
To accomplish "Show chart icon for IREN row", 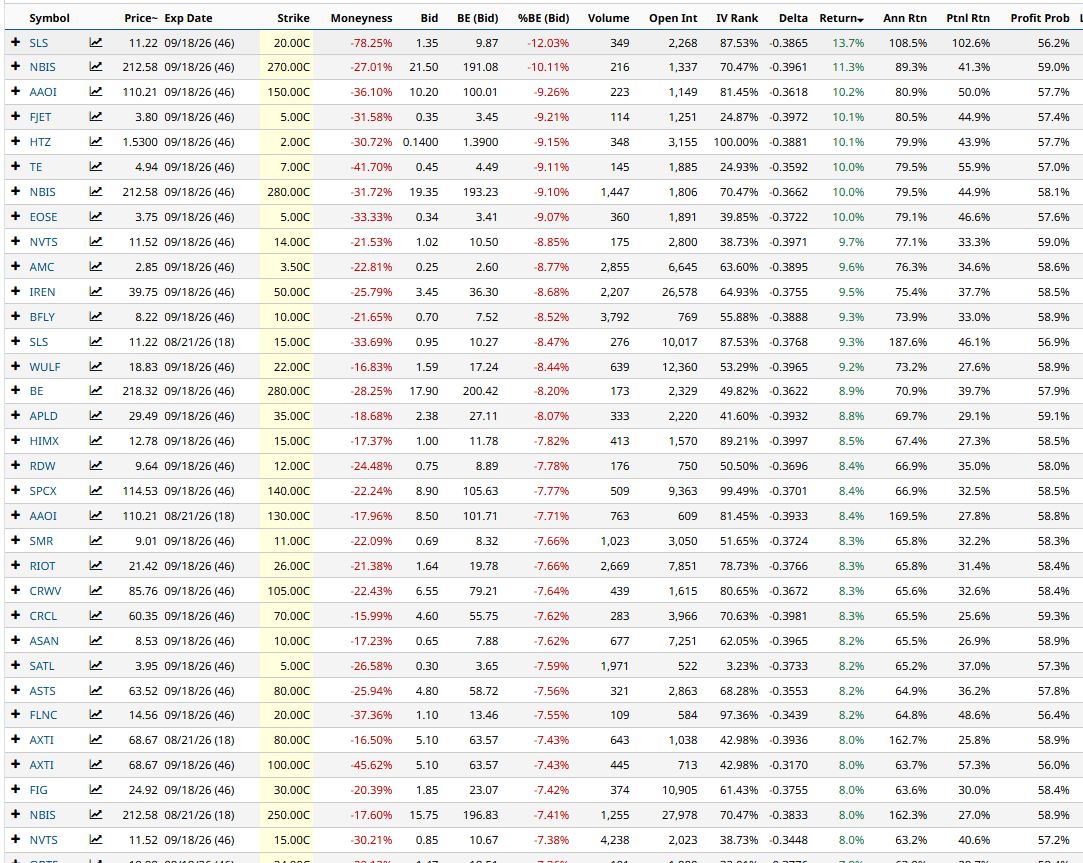I will [x=96, y=292].
